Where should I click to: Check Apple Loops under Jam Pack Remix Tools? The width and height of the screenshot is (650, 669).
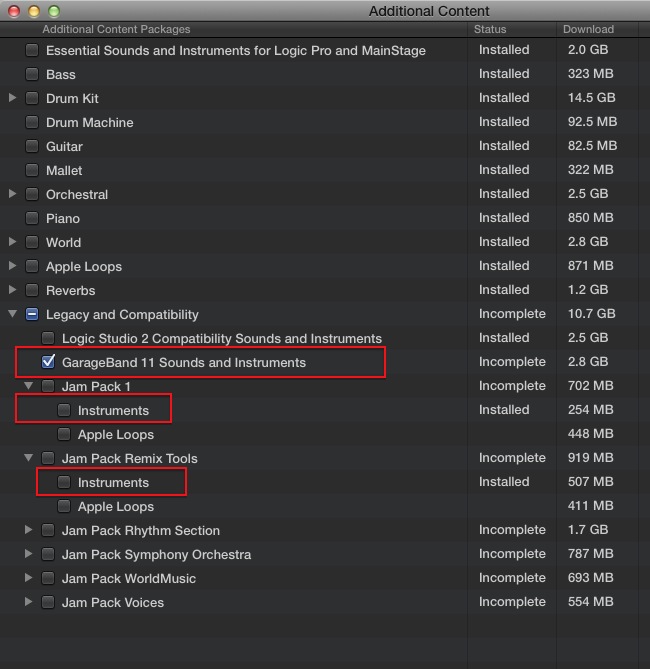tap(64, 506)
